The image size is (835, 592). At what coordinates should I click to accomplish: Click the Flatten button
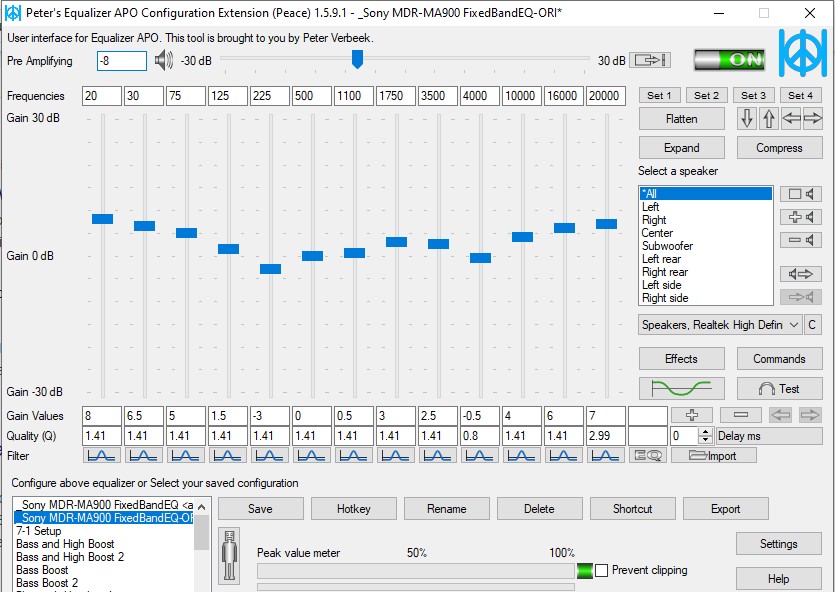[x=682, y=119]
